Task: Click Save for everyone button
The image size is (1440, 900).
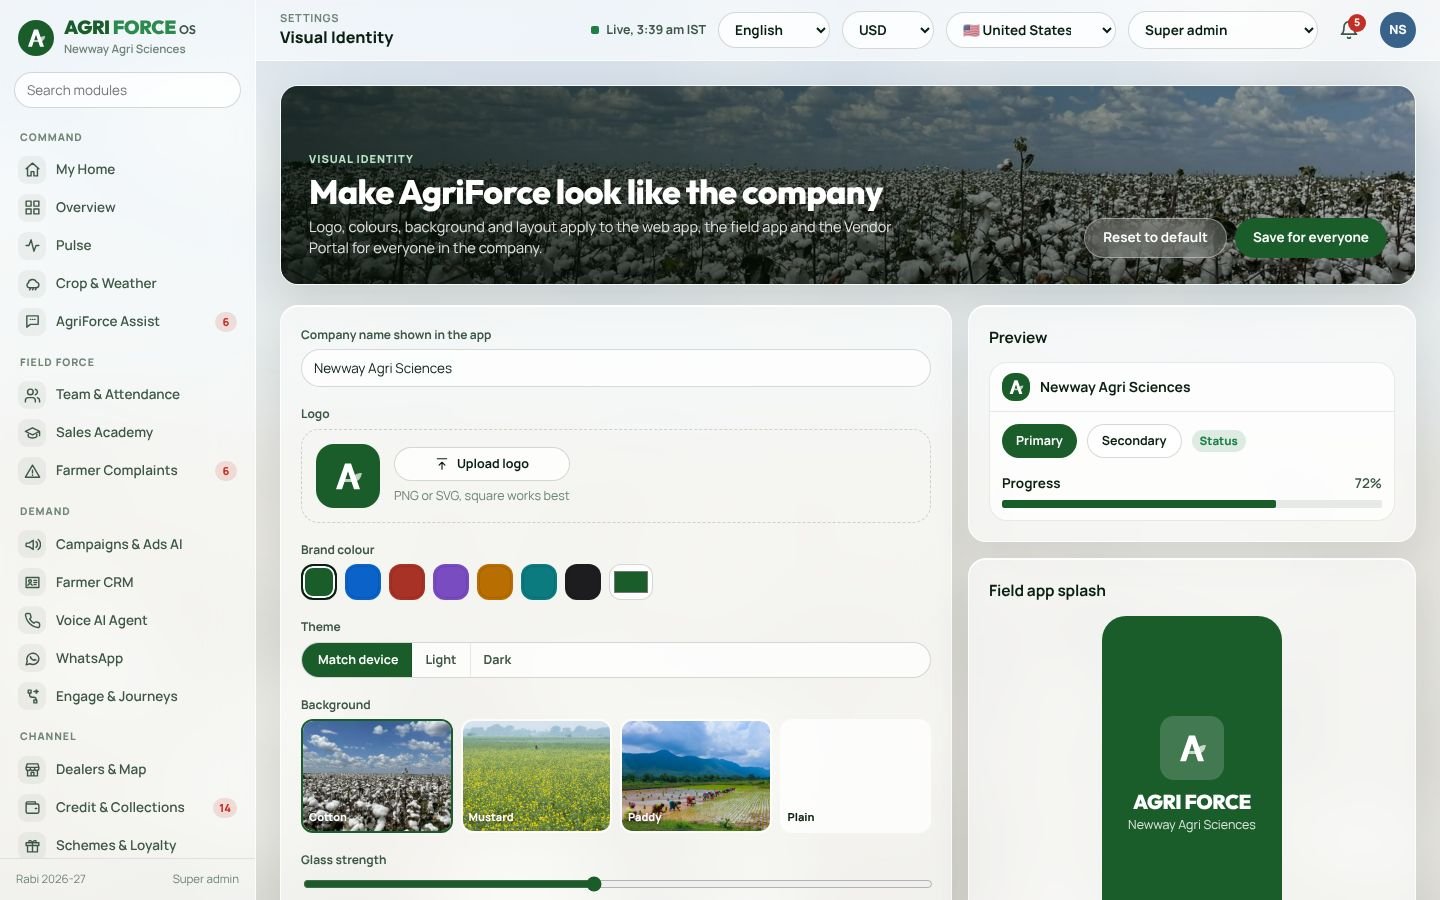Action: tap(1310, 238)
